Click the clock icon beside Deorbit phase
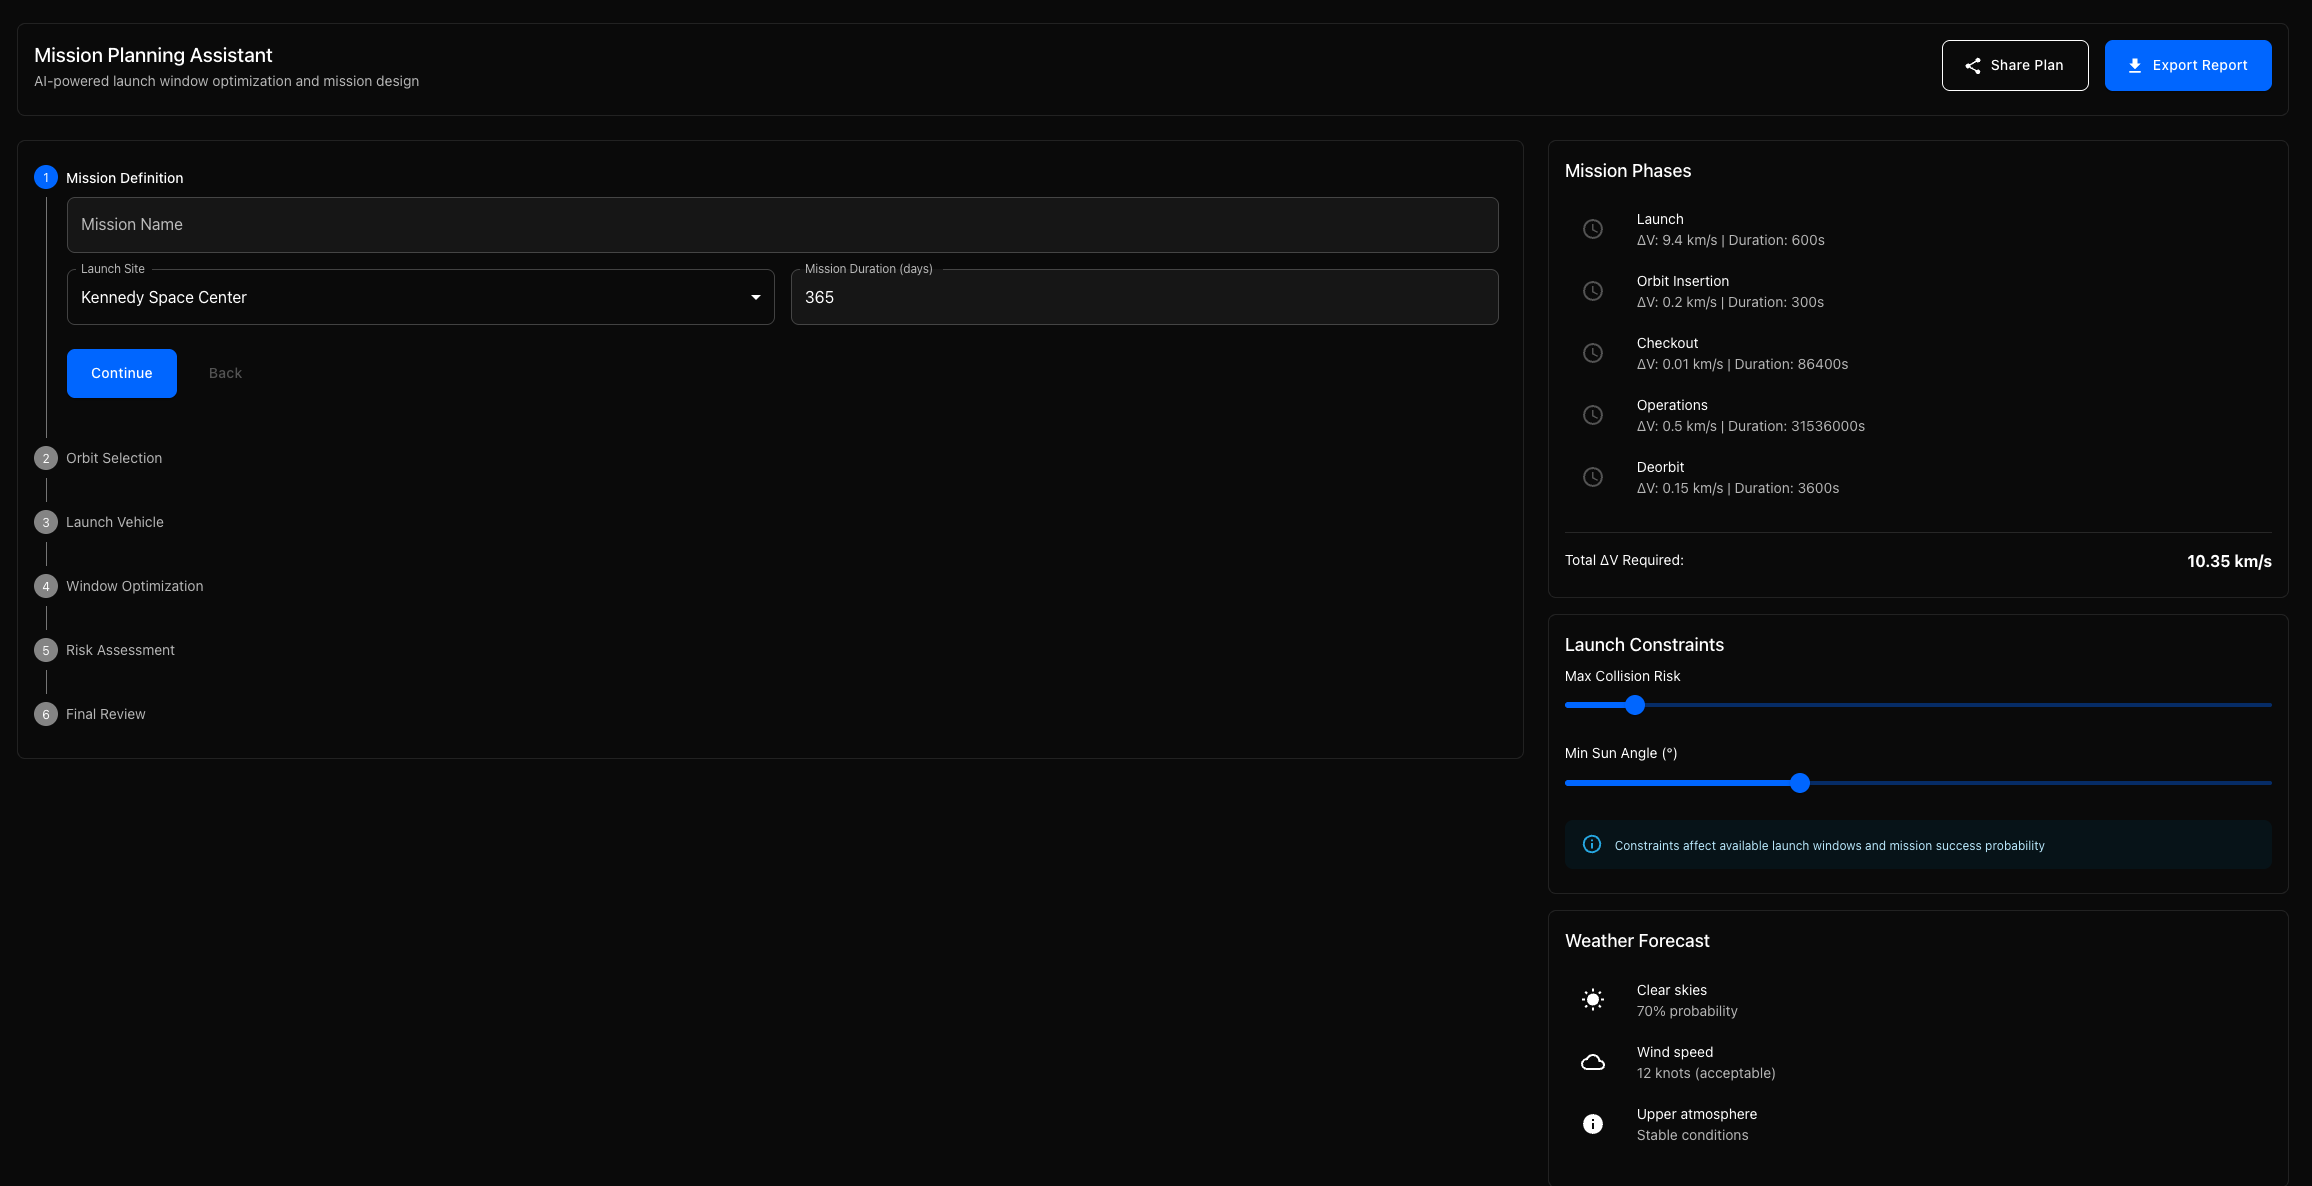 tap(1593, 477)
